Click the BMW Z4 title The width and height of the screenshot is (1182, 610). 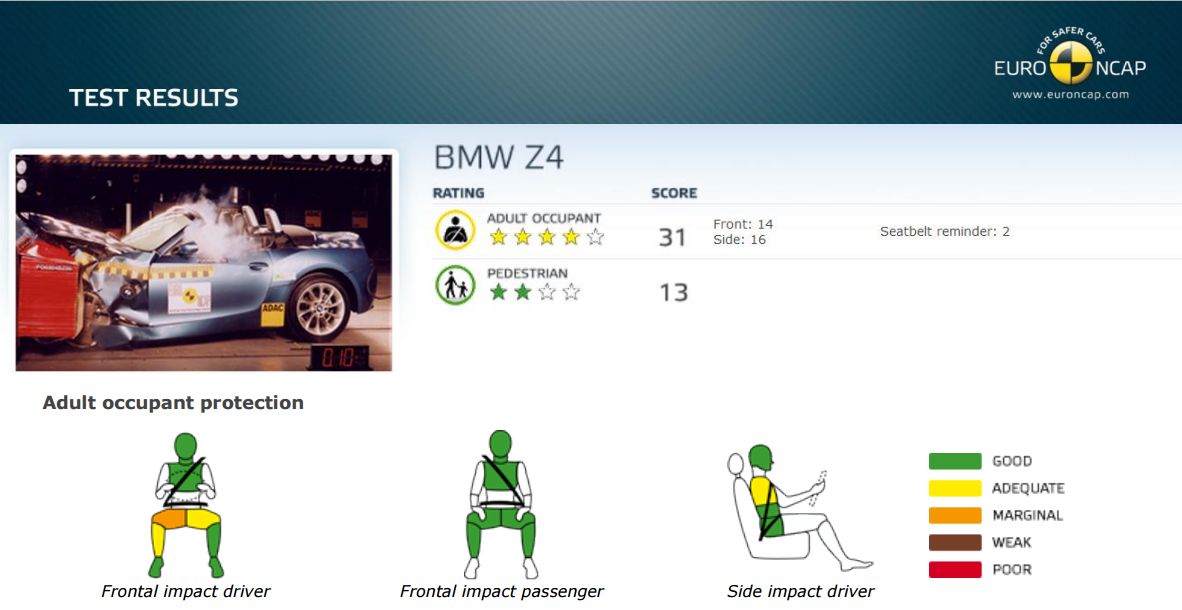coord(499,158)
